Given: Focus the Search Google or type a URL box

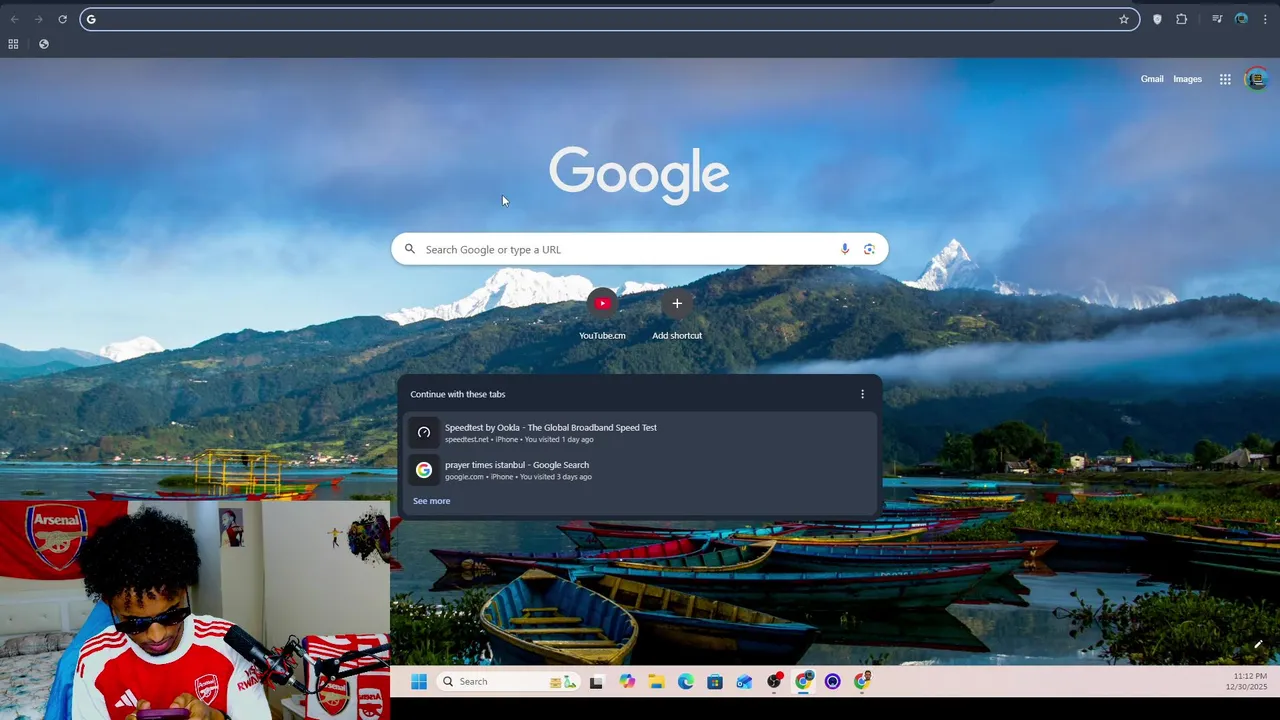Looking at the screenshot, I should [639, 249].
